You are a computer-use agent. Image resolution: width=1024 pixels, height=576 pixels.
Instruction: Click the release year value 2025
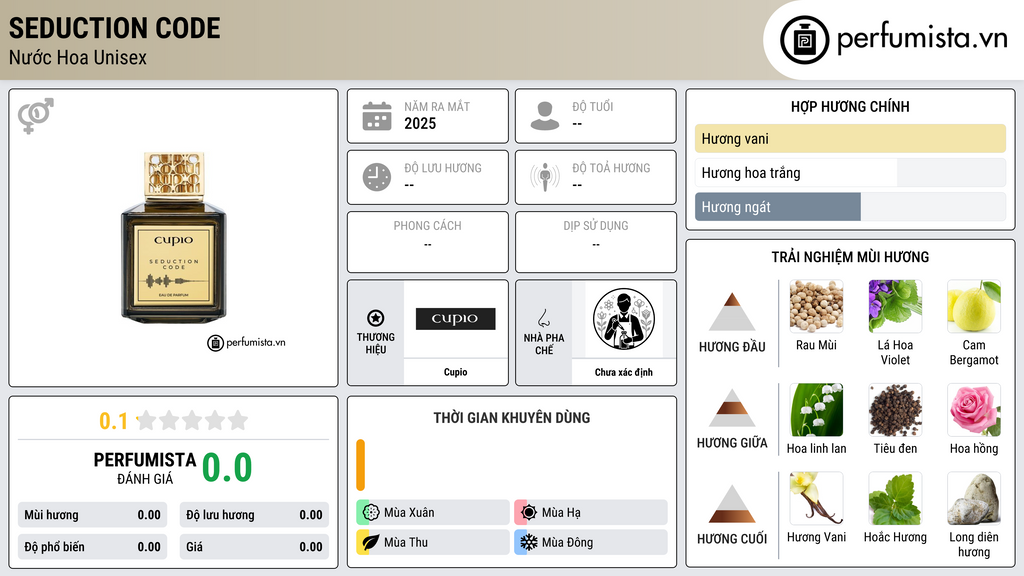coord(420,123)
